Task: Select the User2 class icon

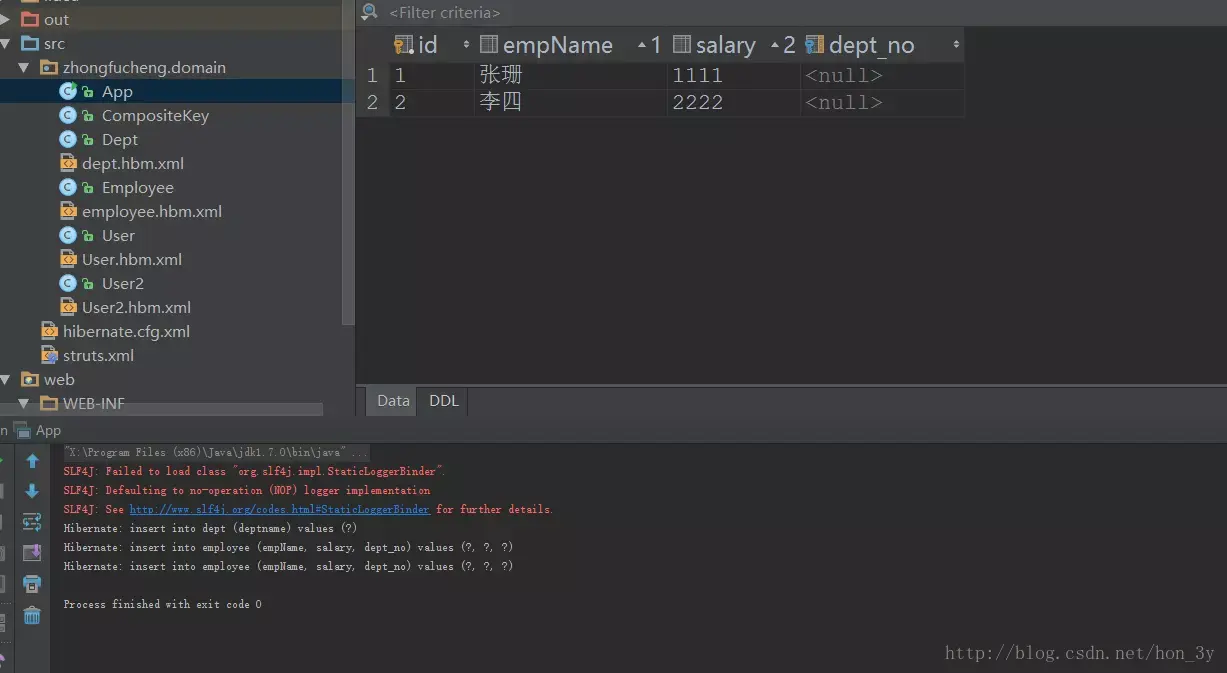Action: (68, 283)
